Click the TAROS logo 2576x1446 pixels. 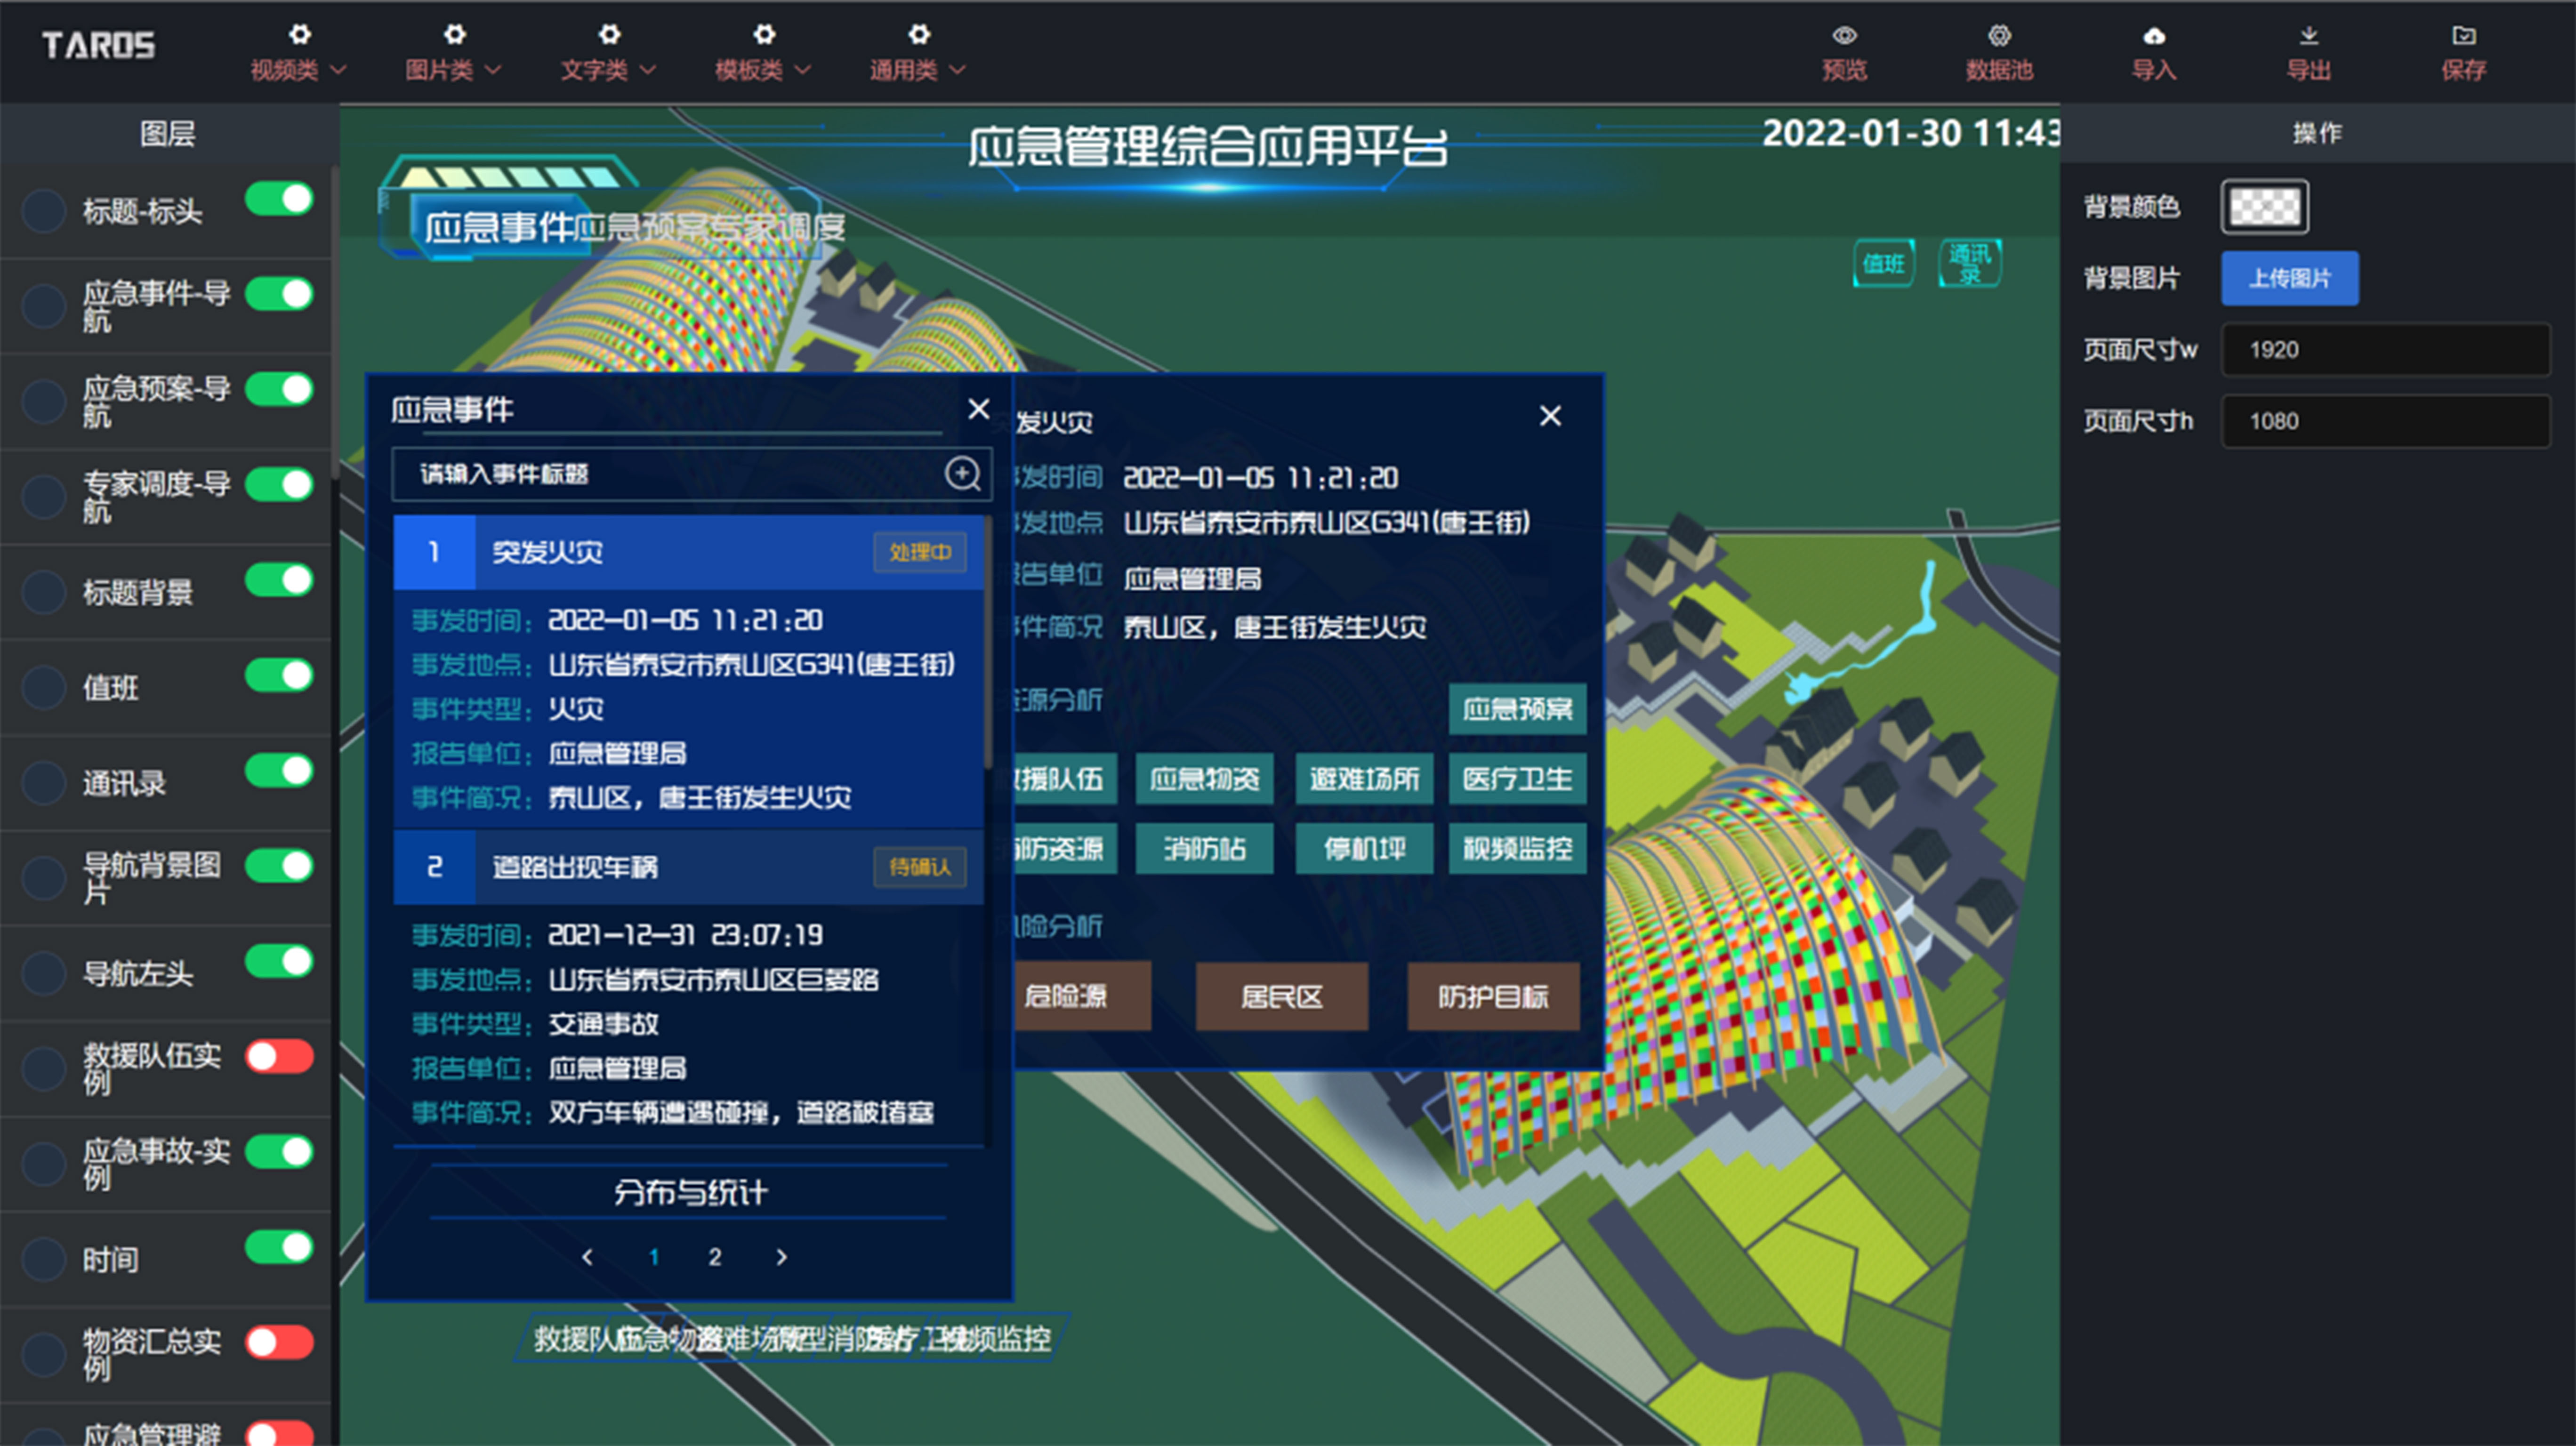(98, 46)
